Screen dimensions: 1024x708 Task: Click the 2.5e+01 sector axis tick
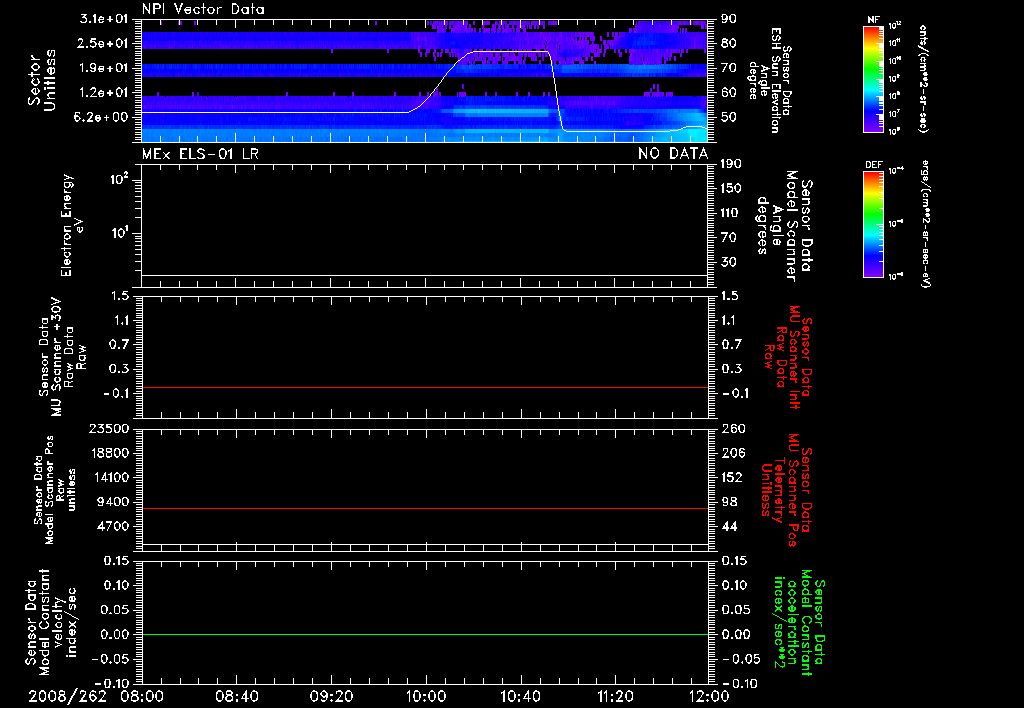click(x=103, y=43)
